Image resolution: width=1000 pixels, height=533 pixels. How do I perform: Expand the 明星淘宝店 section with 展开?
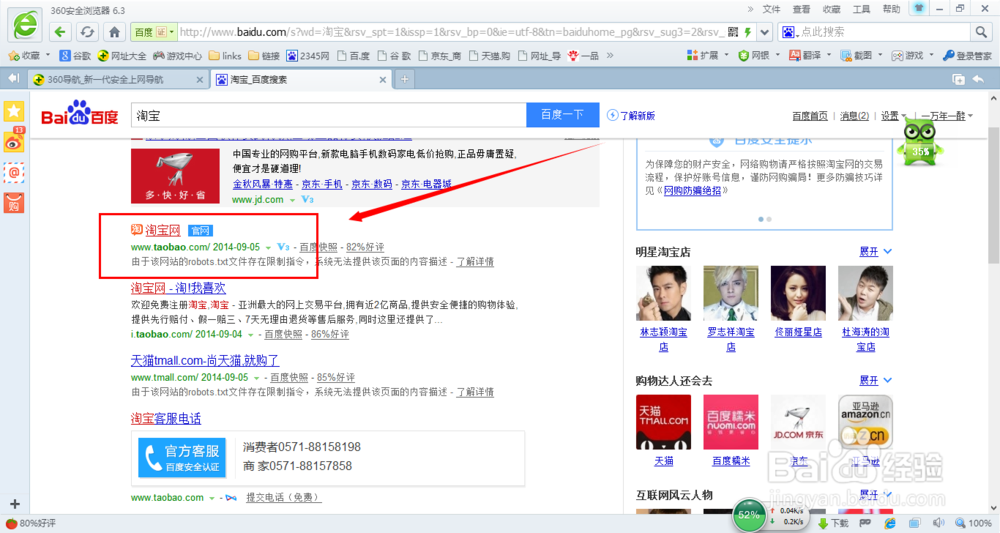click(876, 252)
